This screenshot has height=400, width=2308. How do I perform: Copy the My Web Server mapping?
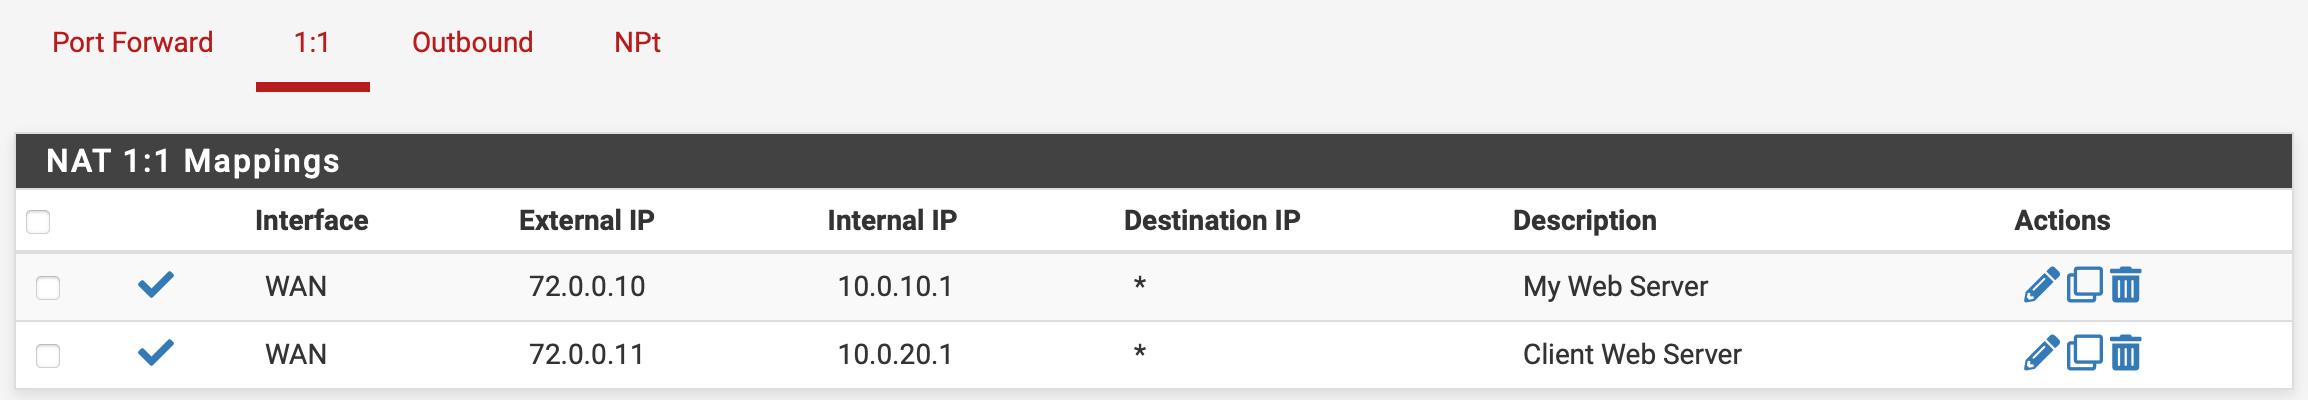coord(2084,285)
